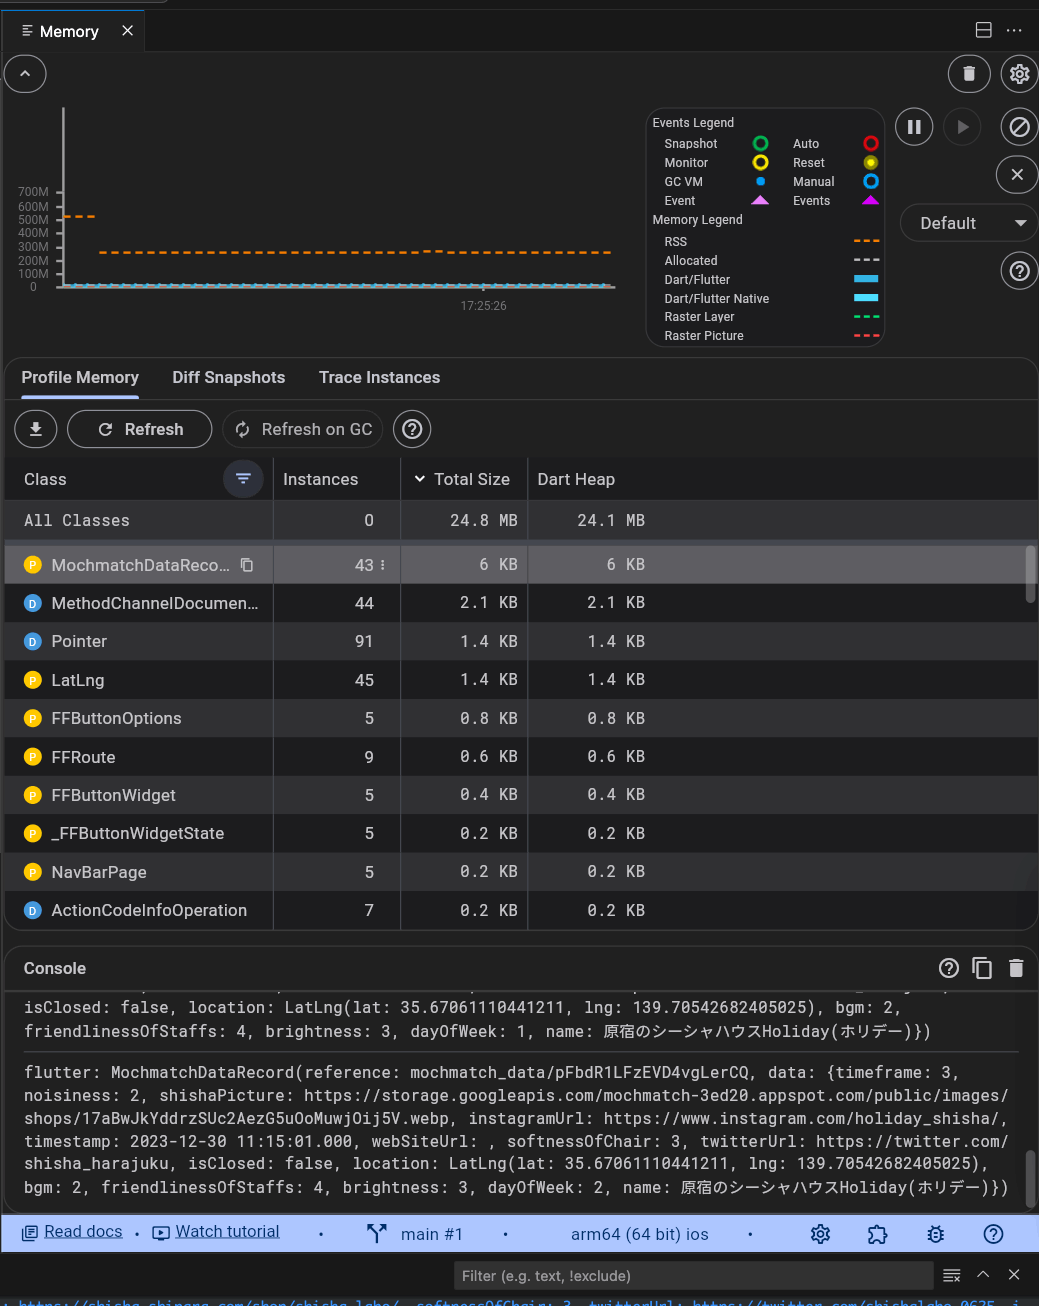Screen dimensions: 1039x1306
Task: Close the bottom panel X icon
Action: [x=1014, y=1274]
